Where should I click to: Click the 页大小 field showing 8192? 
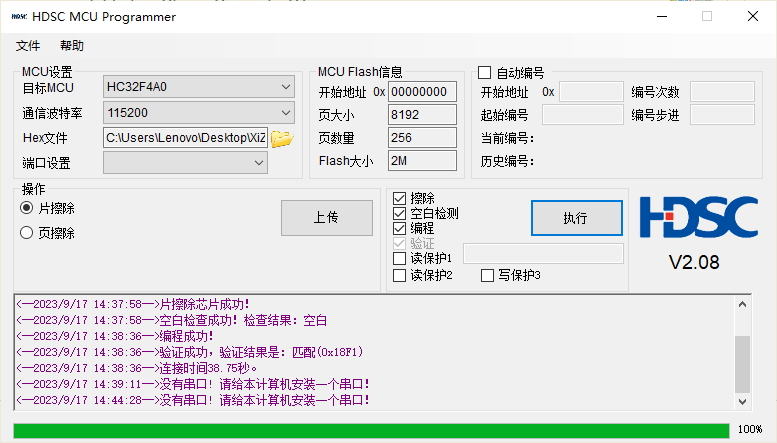click(422, 115)
